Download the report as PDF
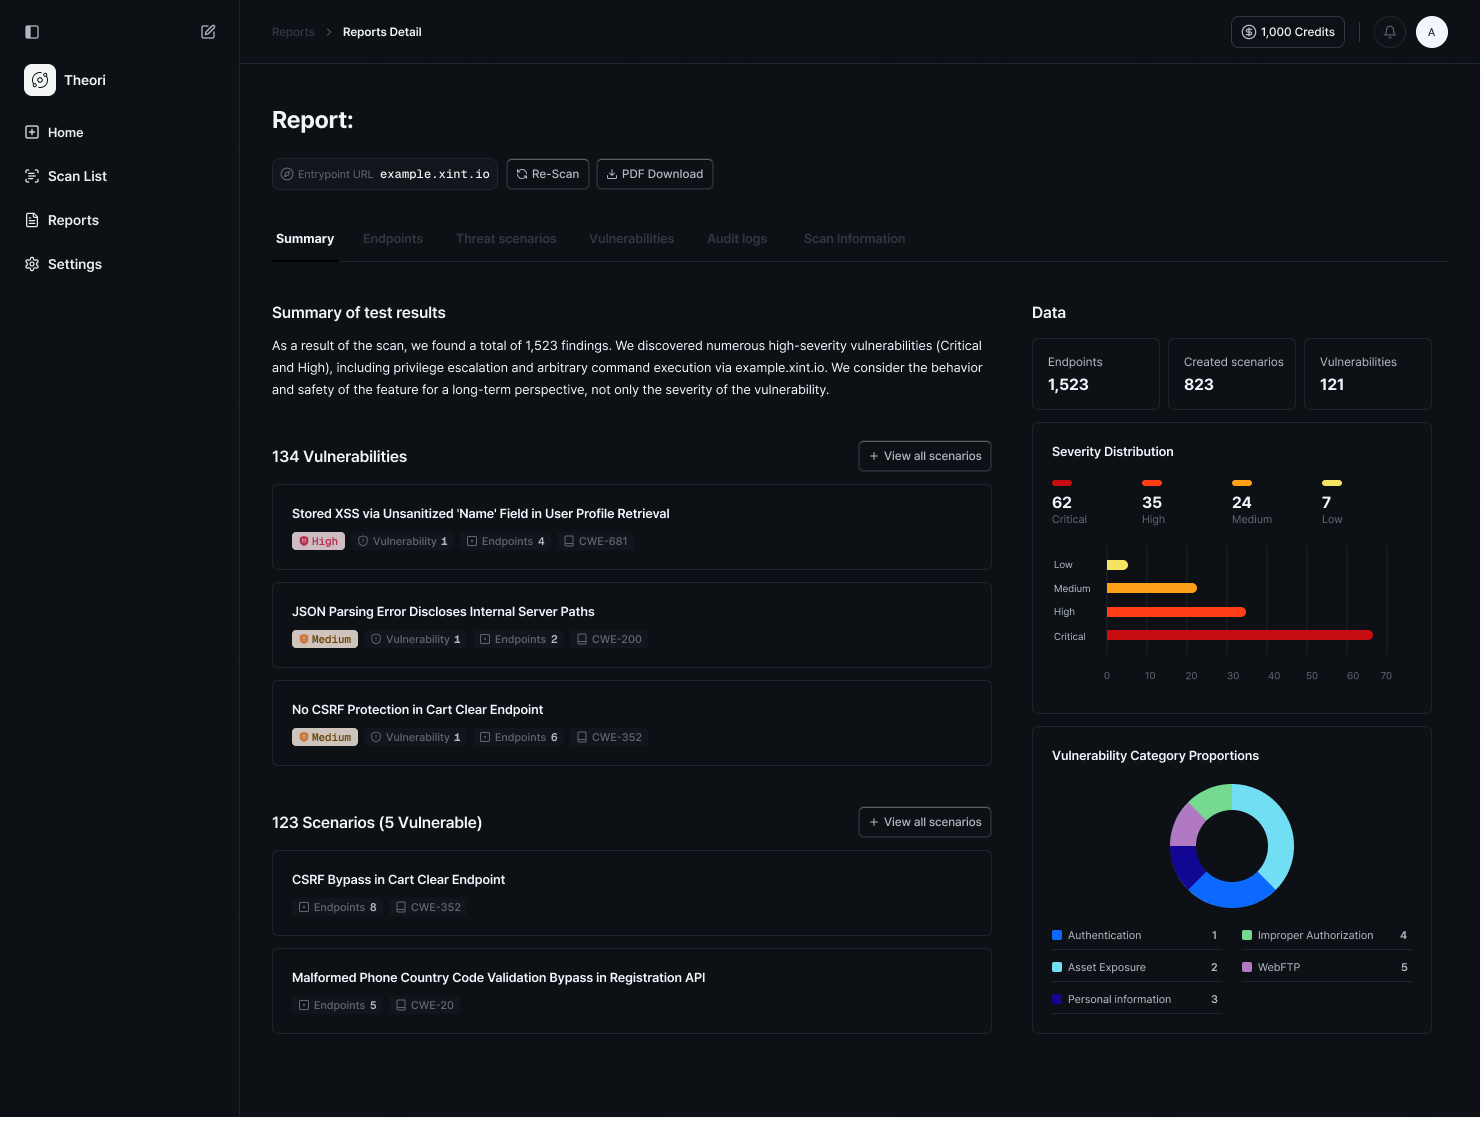The width and height of the screenshot is (1484, 1123). click(654, 174)
